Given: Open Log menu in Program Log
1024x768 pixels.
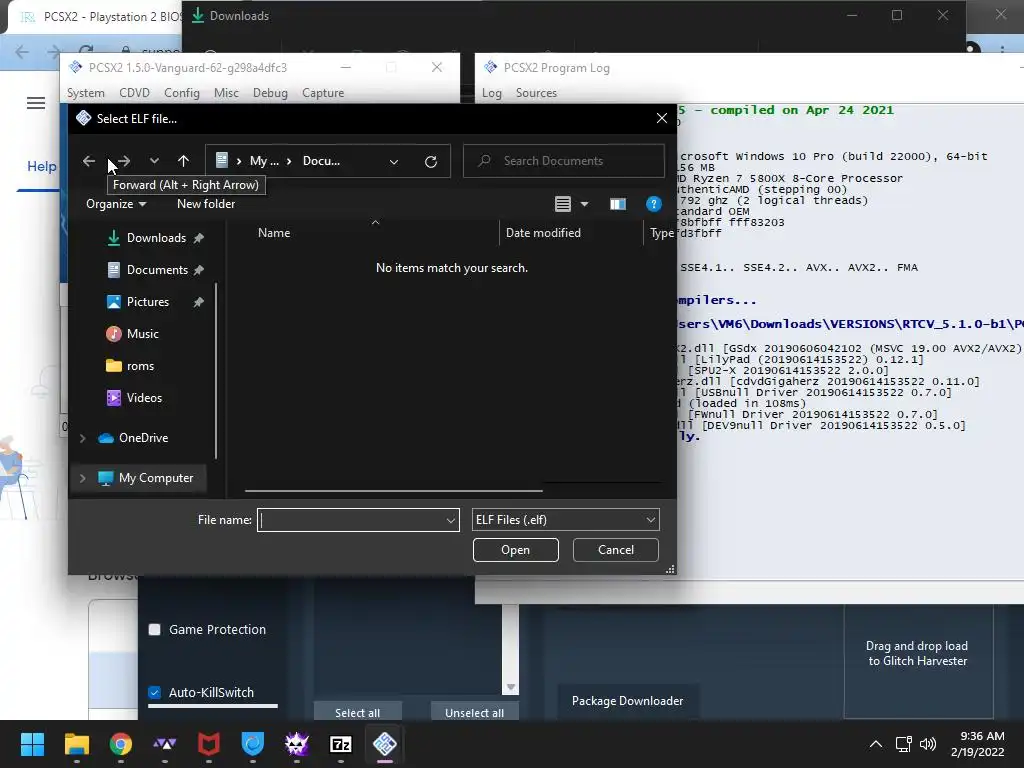Looking at the screenshot, I should 492,93.
